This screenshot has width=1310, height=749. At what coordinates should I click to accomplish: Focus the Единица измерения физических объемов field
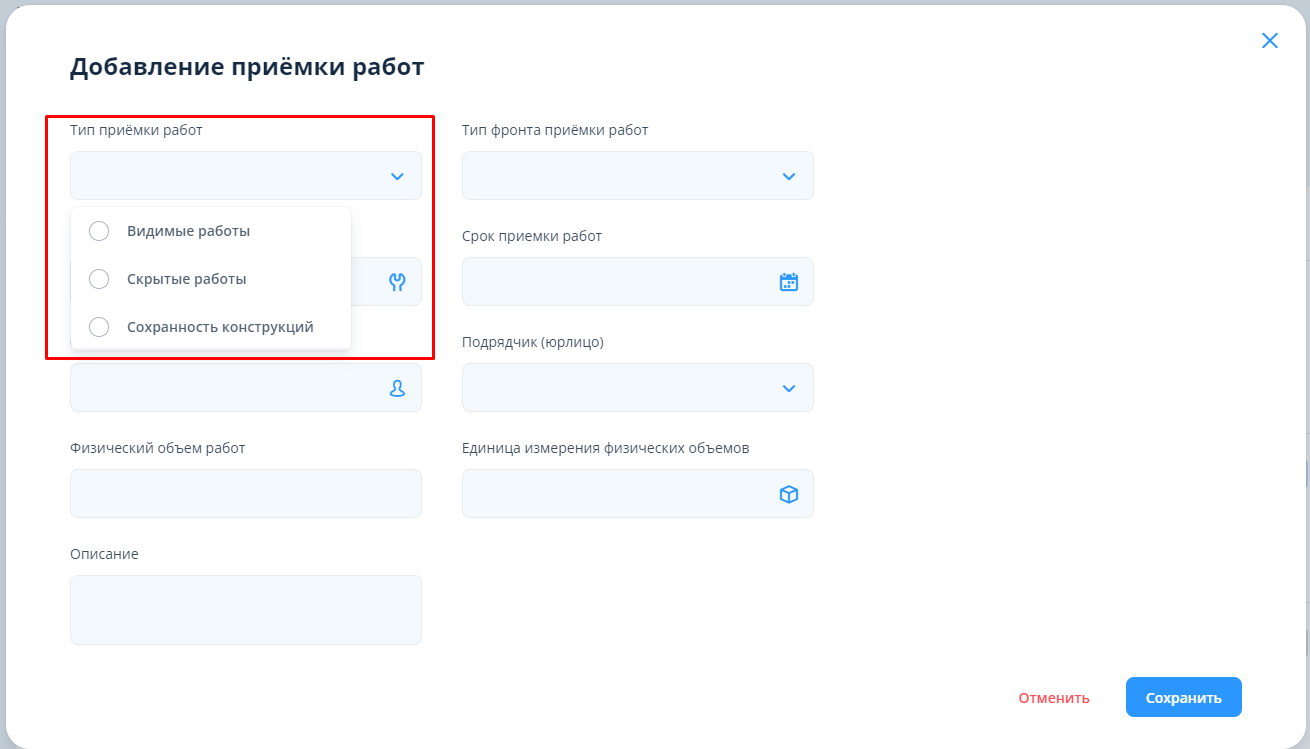615,494
